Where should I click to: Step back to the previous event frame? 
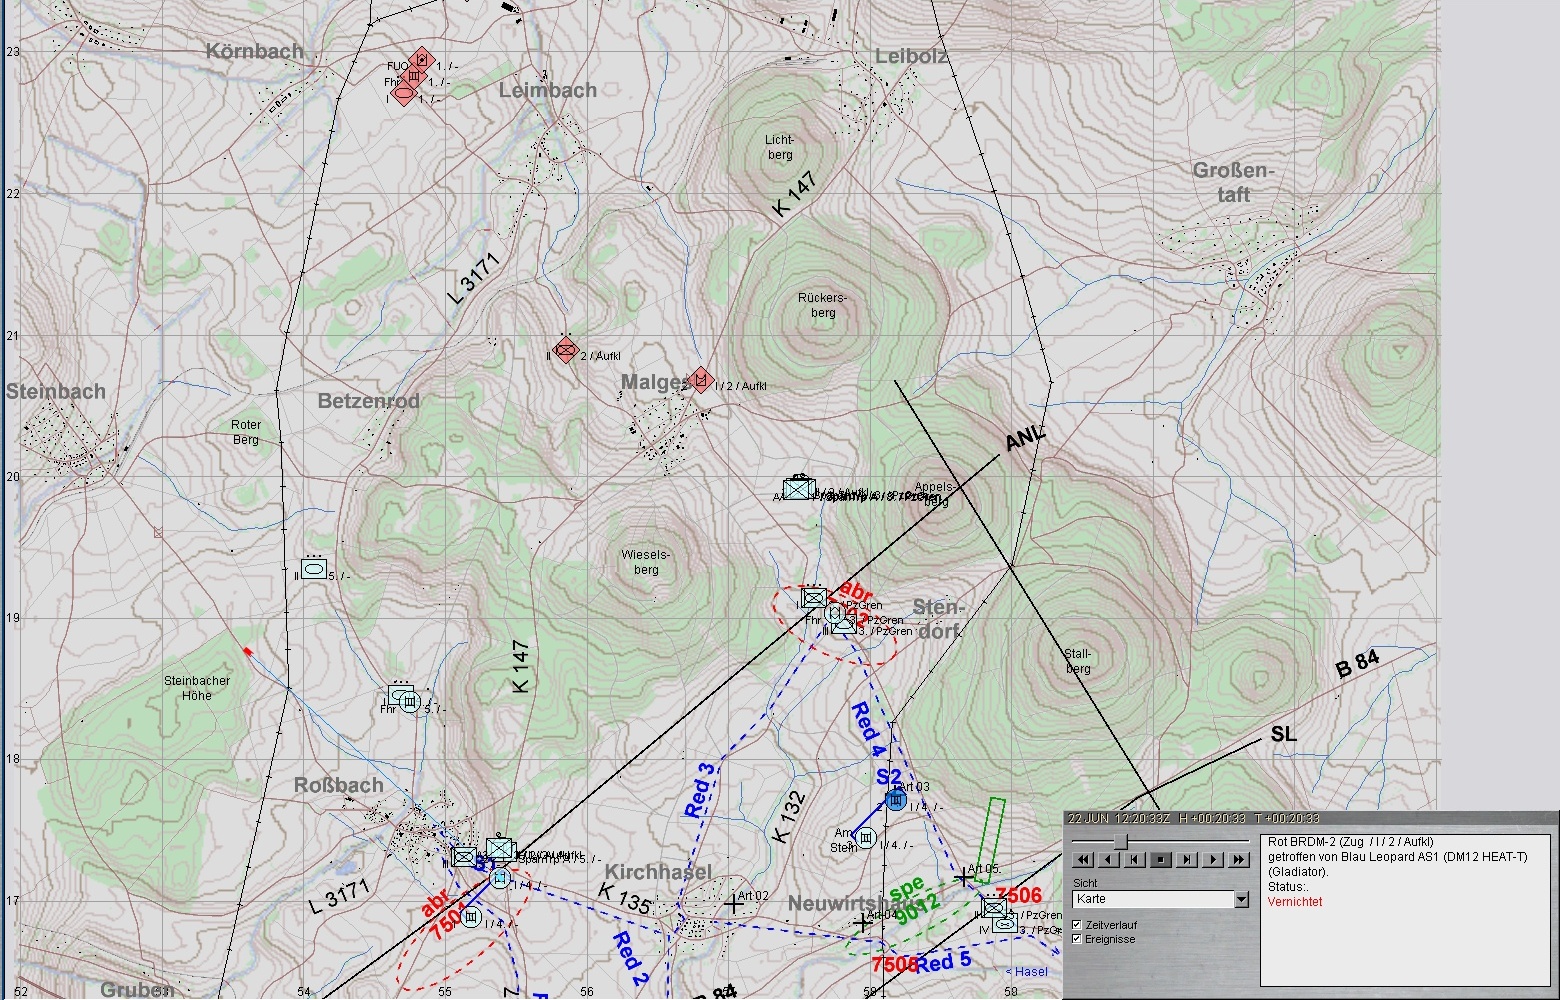pos(1134,859)
